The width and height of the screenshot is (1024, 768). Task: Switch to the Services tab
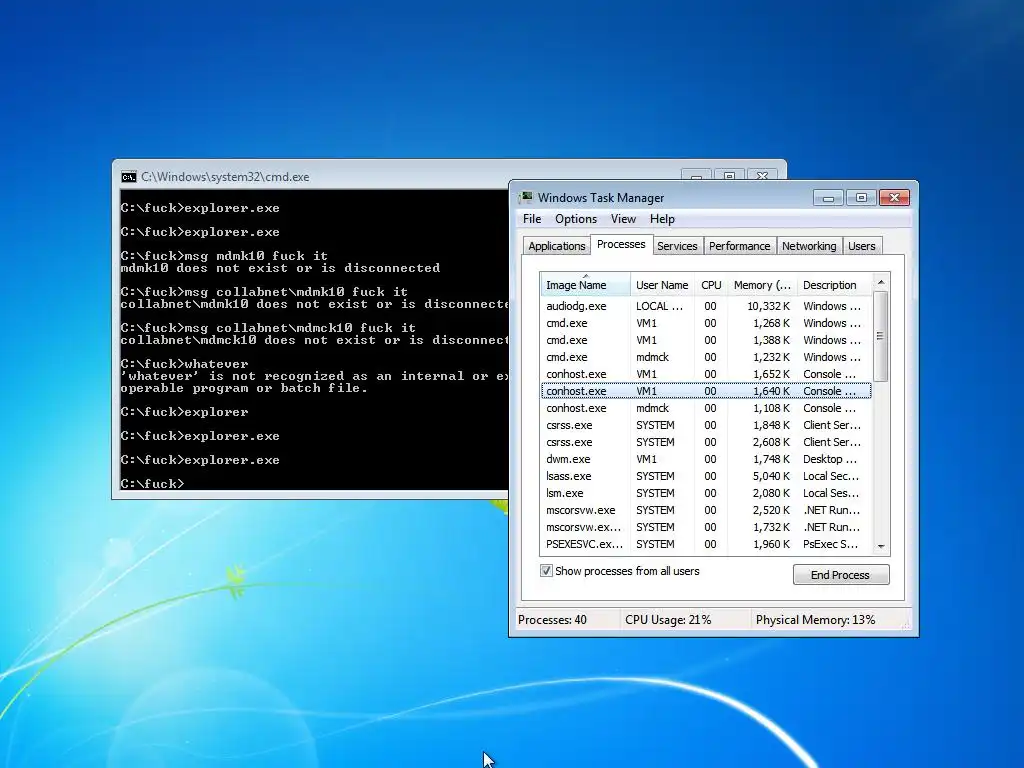tap(677, 246)
